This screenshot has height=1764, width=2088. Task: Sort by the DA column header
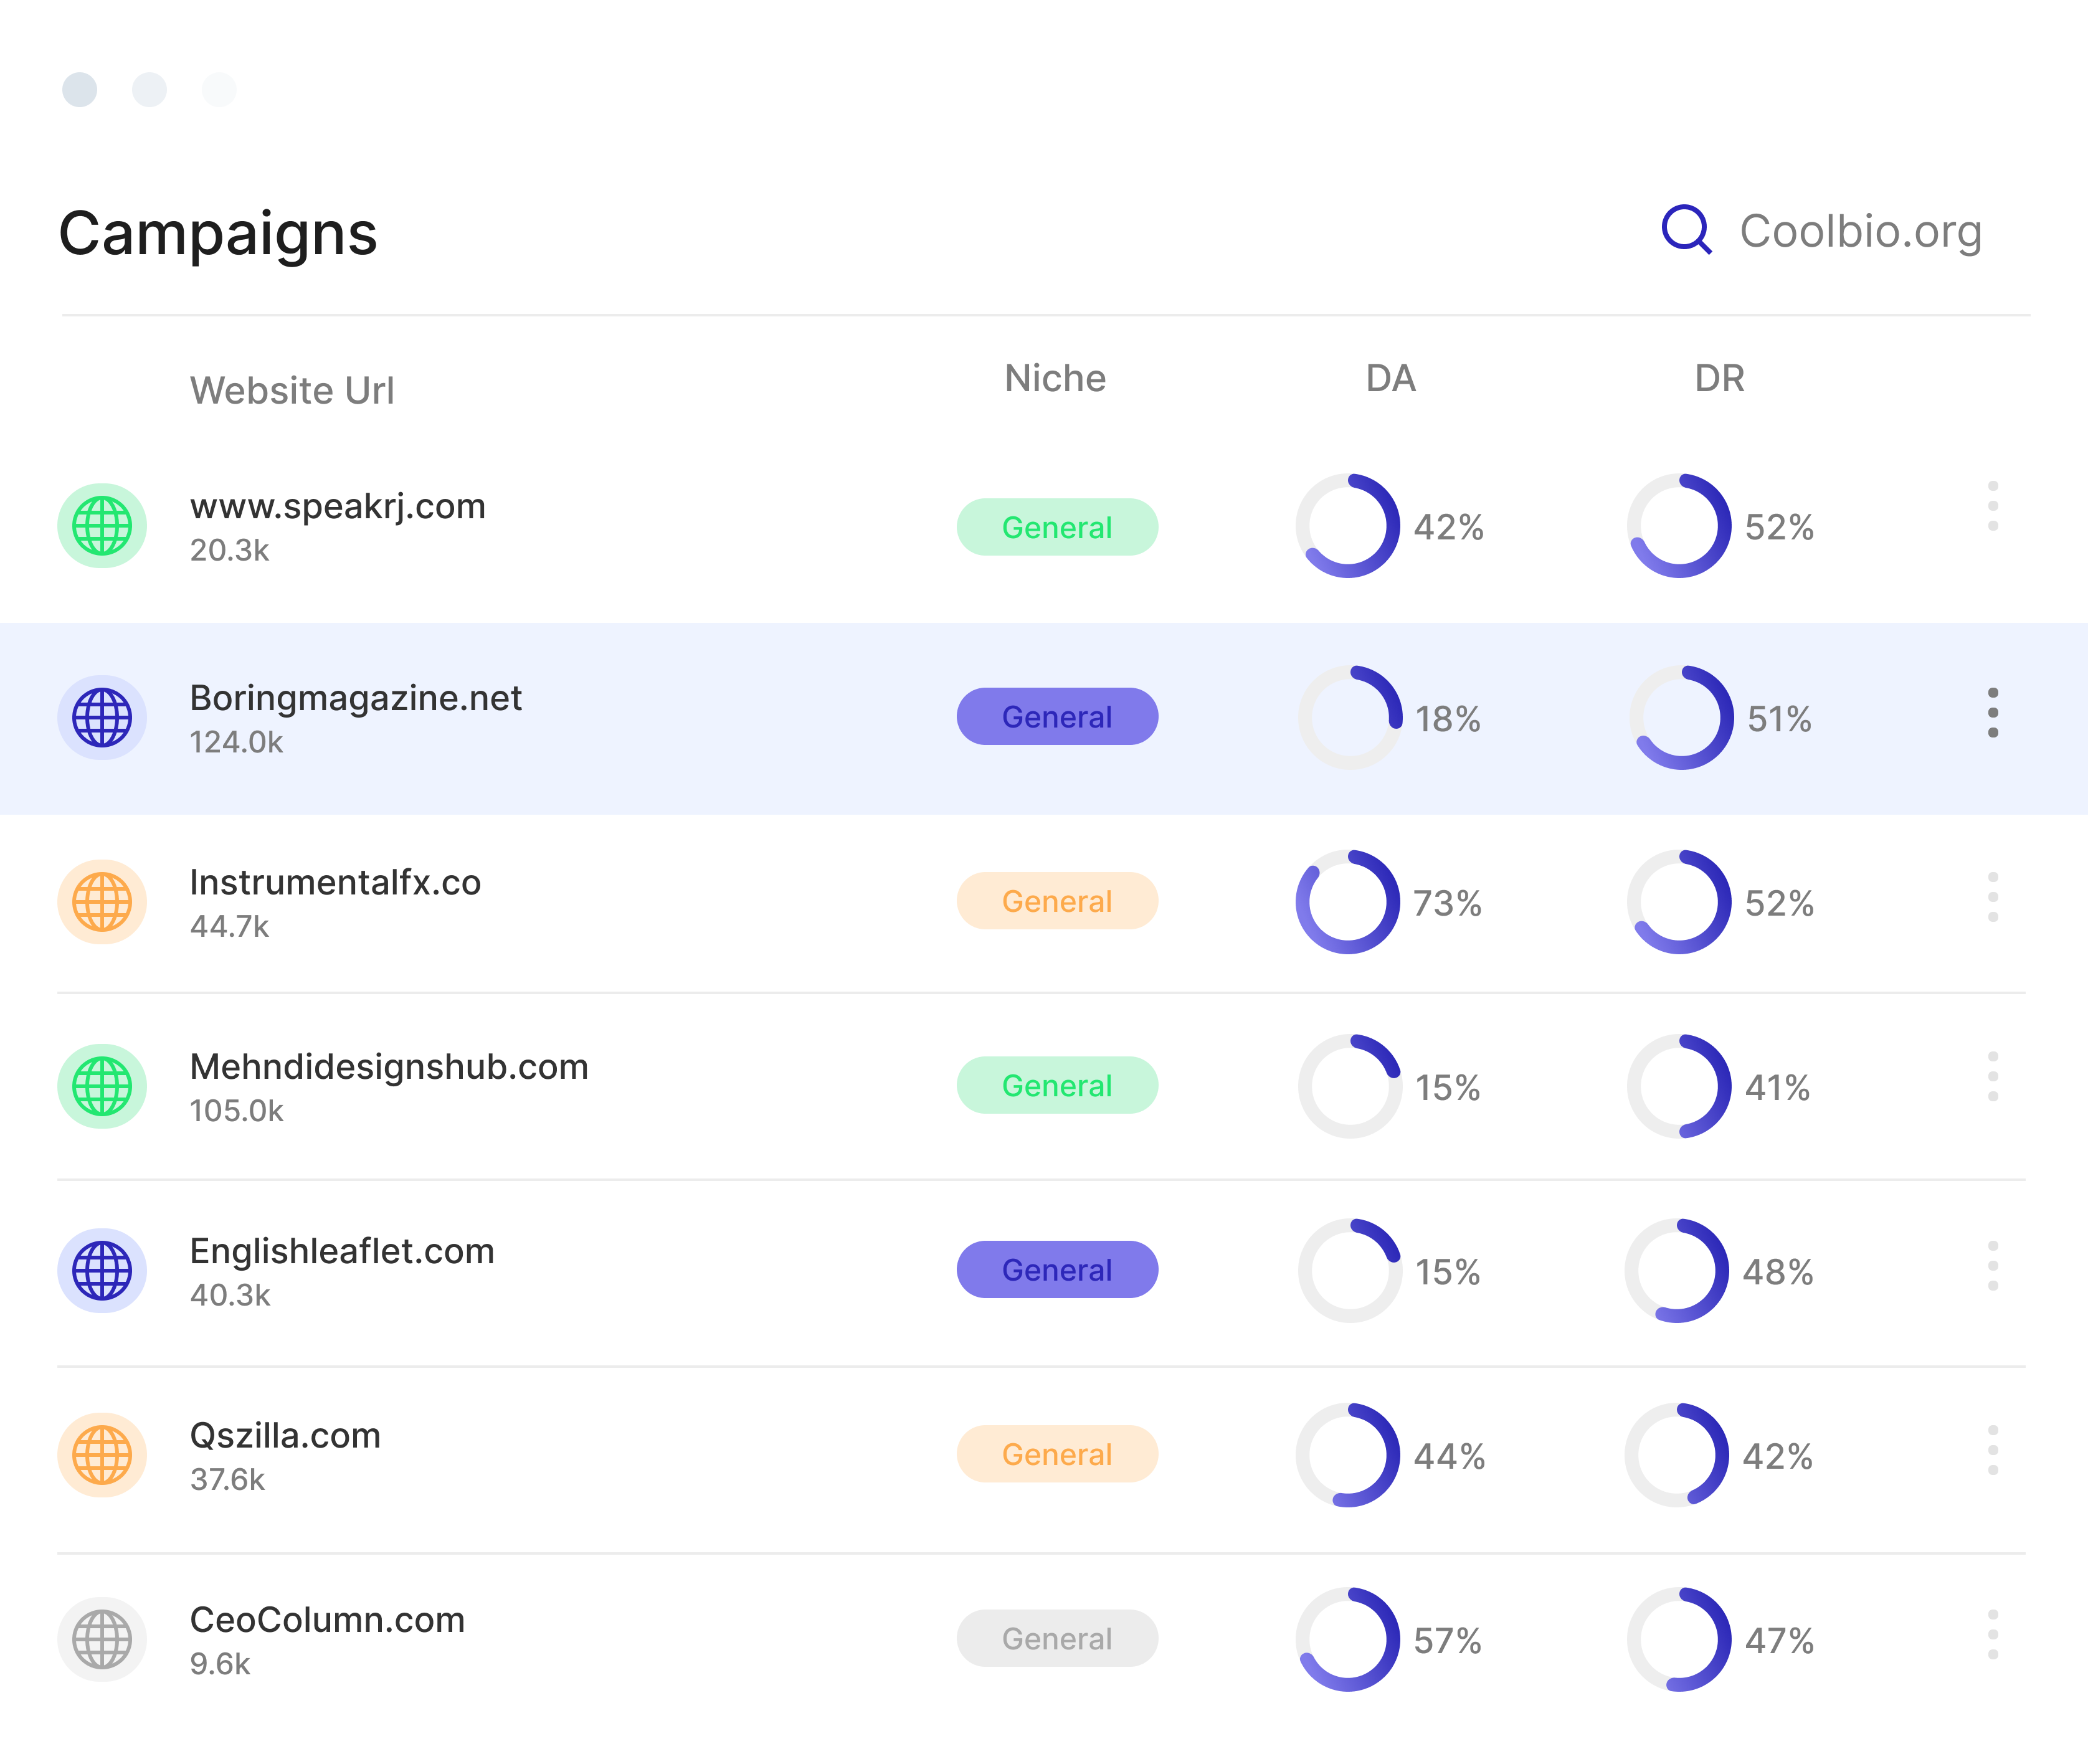[1392, 378]
